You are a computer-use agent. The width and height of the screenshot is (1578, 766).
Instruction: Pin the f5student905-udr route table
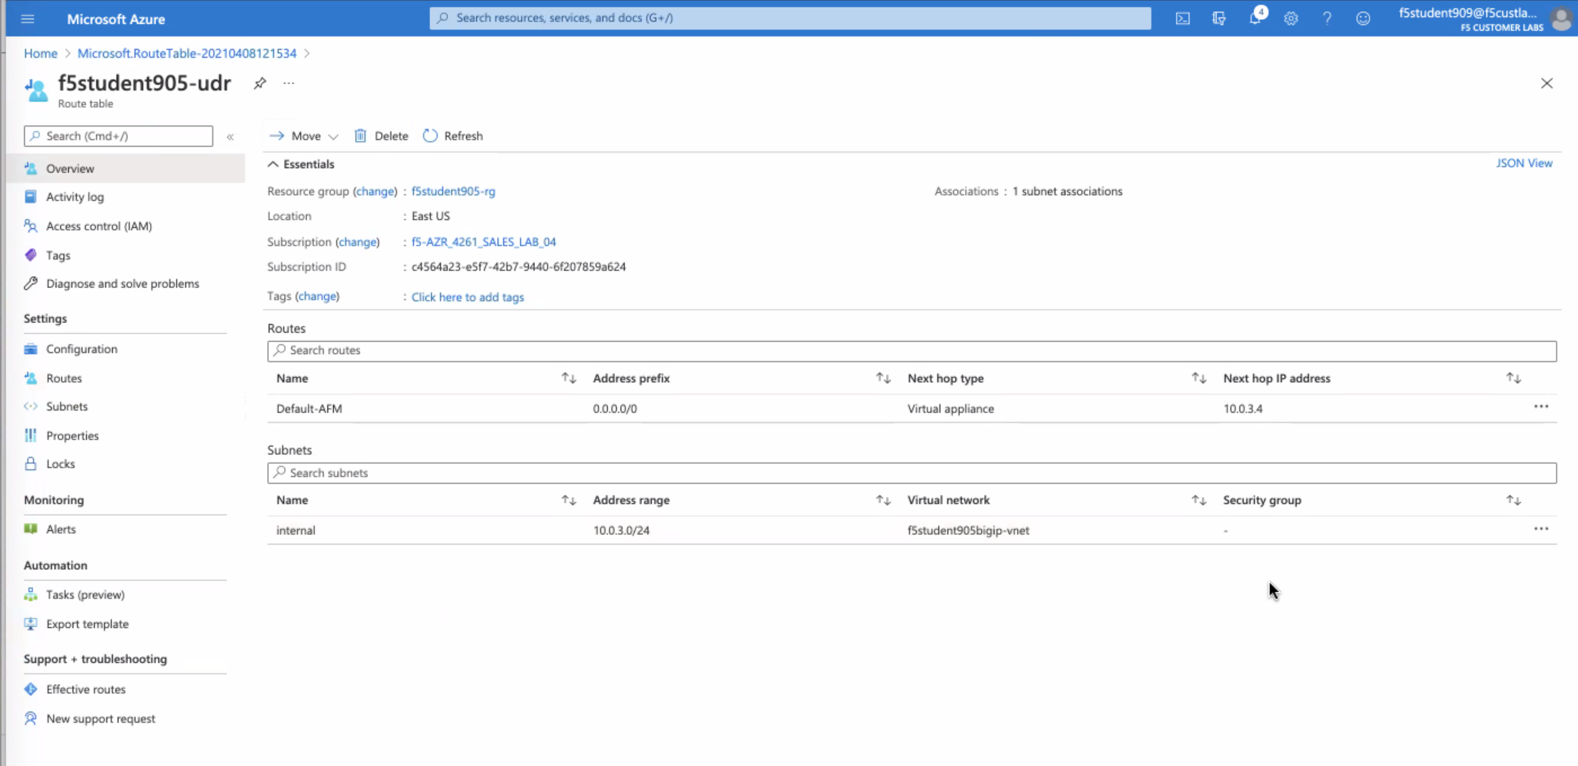tap(260, 83)
